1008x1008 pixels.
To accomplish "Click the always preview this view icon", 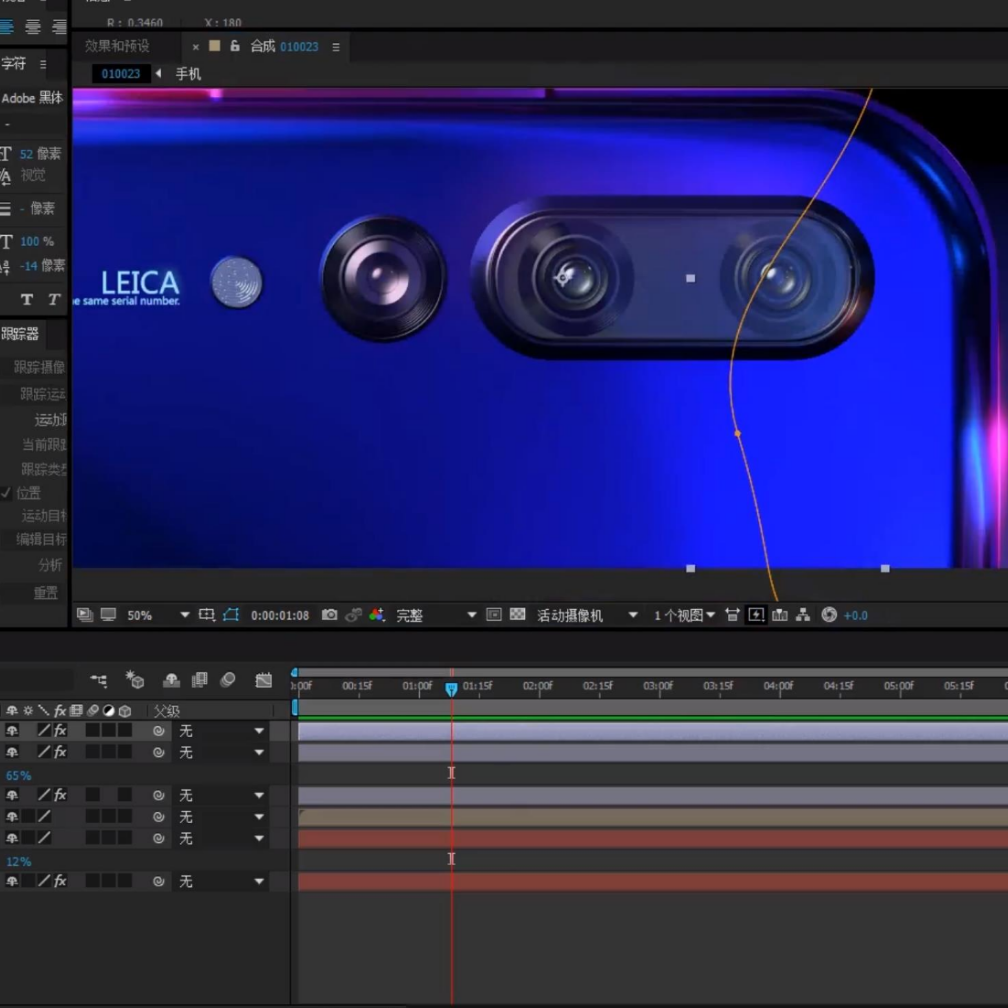I will point(84,615).
